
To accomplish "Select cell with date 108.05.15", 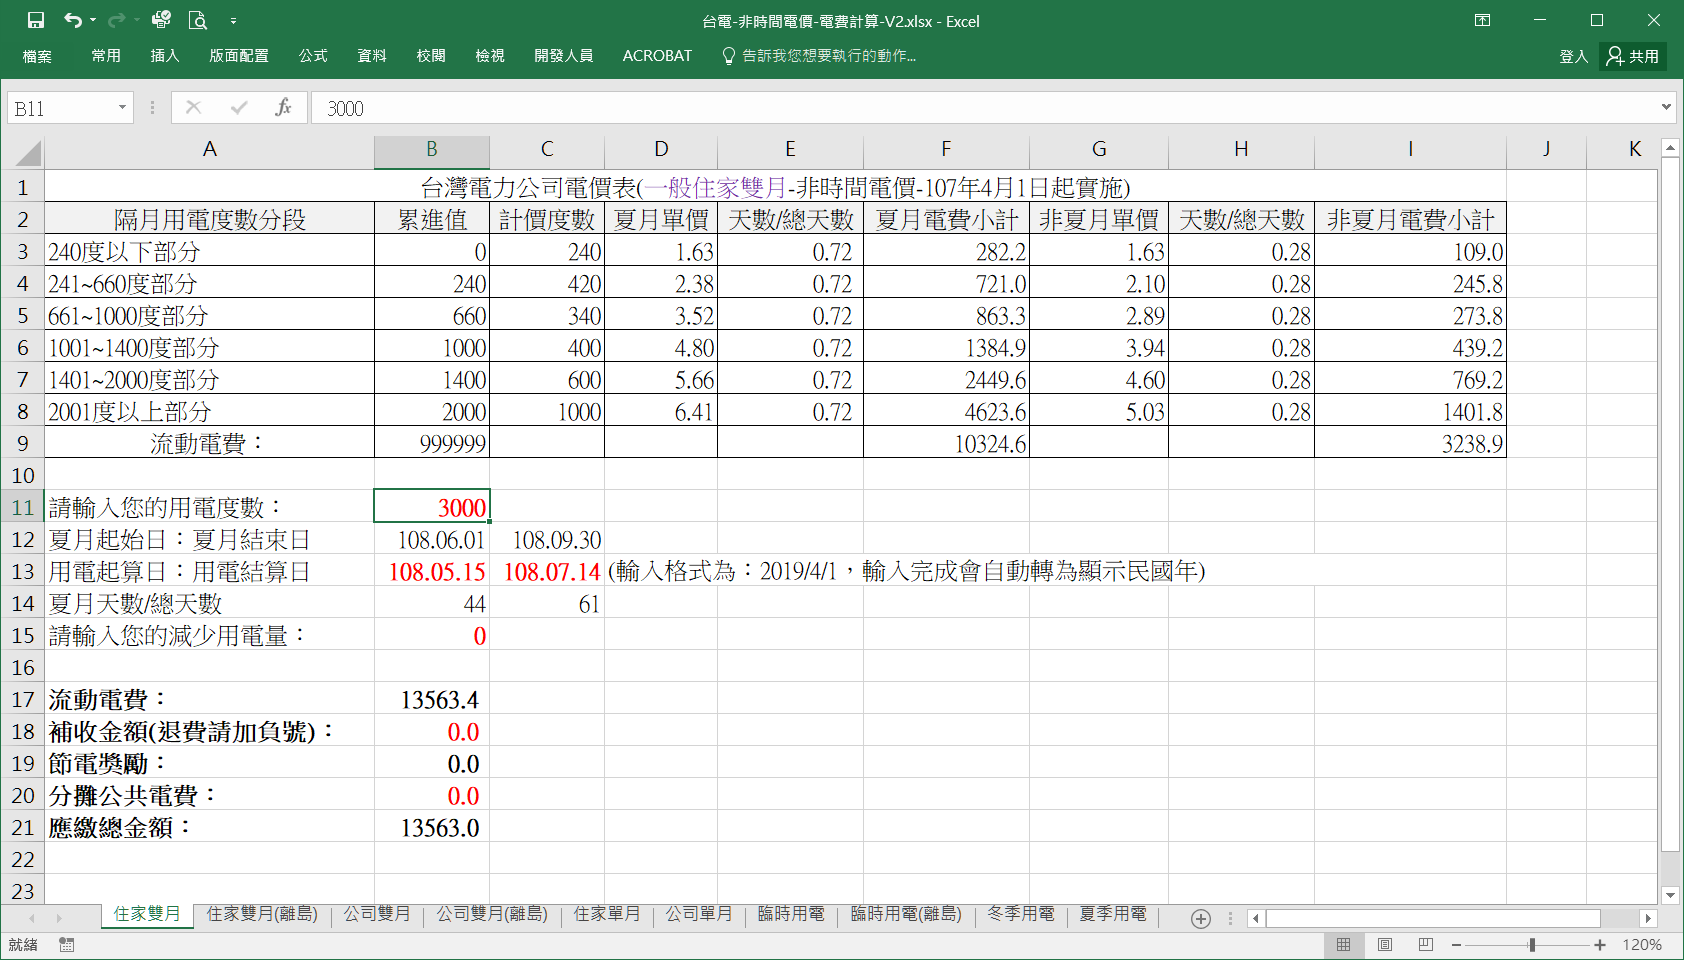I will 432,571.
